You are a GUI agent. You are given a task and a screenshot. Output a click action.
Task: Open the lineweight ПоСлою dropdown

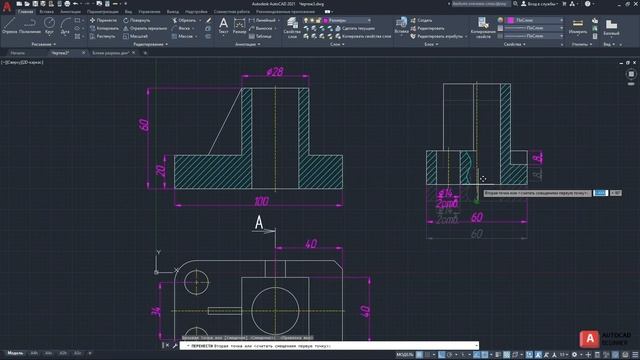coord(533,28)
